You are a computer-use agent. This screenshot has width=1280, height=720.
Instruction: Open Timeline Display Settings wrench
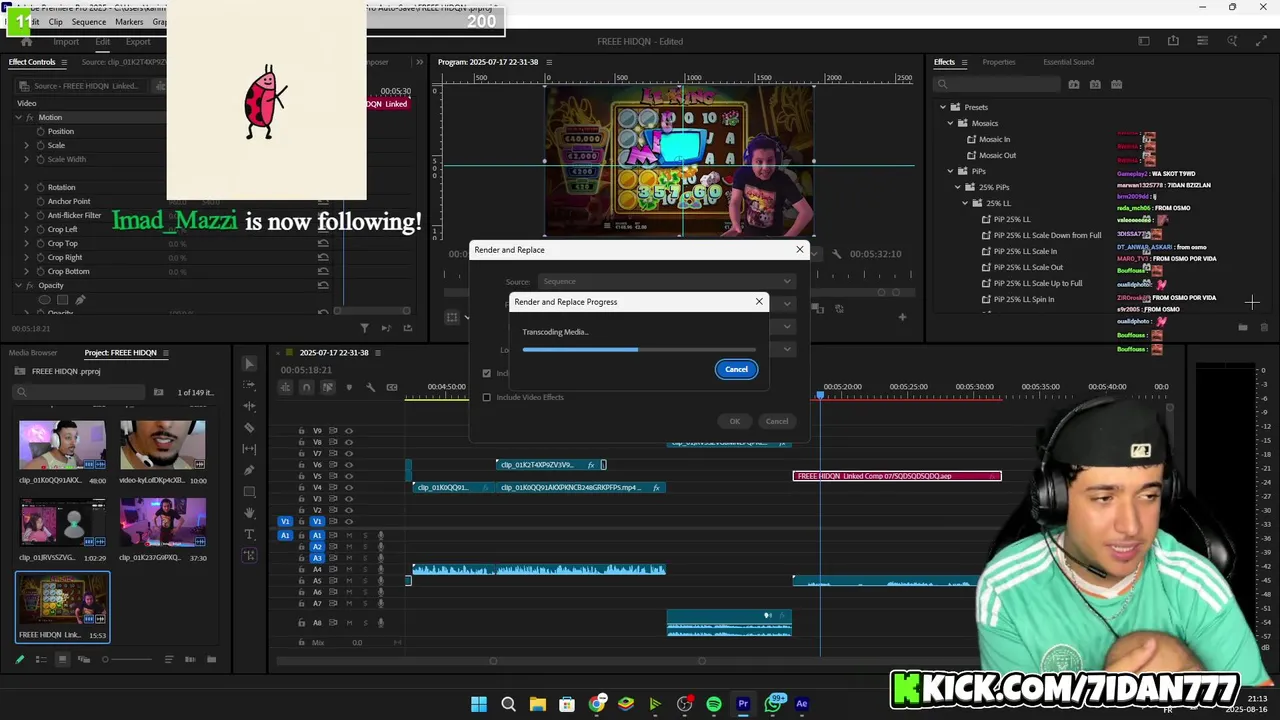coord(370,387)
